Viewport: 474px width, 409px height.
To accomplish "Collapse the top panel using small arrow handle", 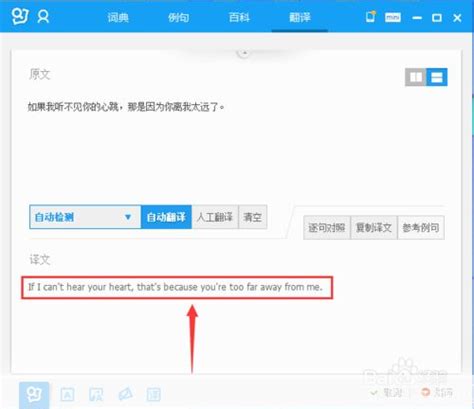I will 244,53.
